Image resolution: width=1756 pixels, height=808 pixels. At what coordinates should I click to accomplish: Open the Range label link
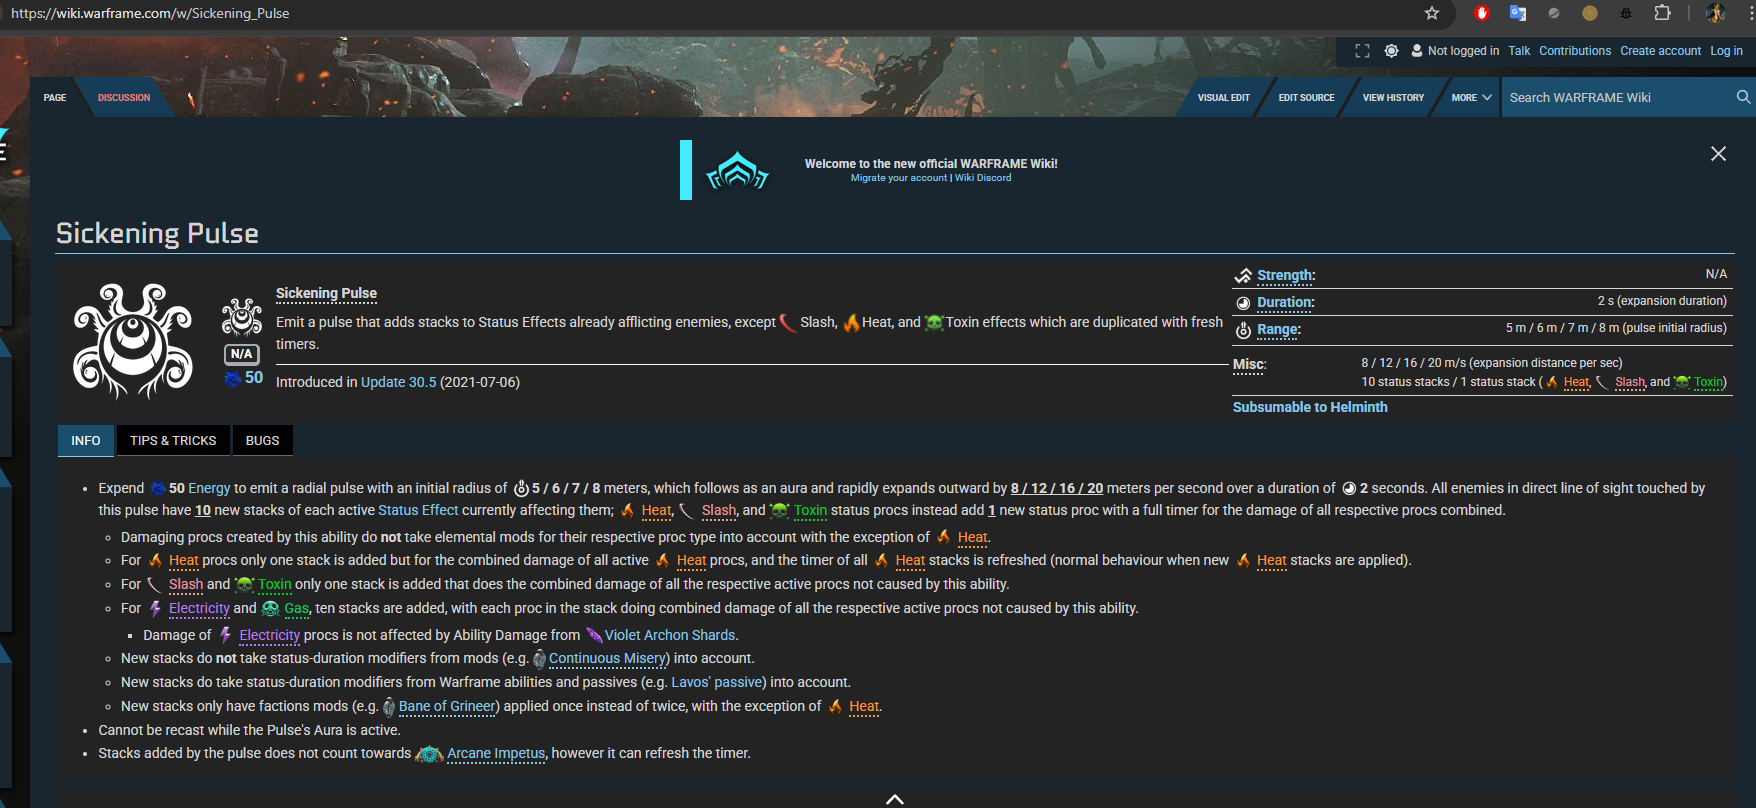click(x=1279, y=329)
